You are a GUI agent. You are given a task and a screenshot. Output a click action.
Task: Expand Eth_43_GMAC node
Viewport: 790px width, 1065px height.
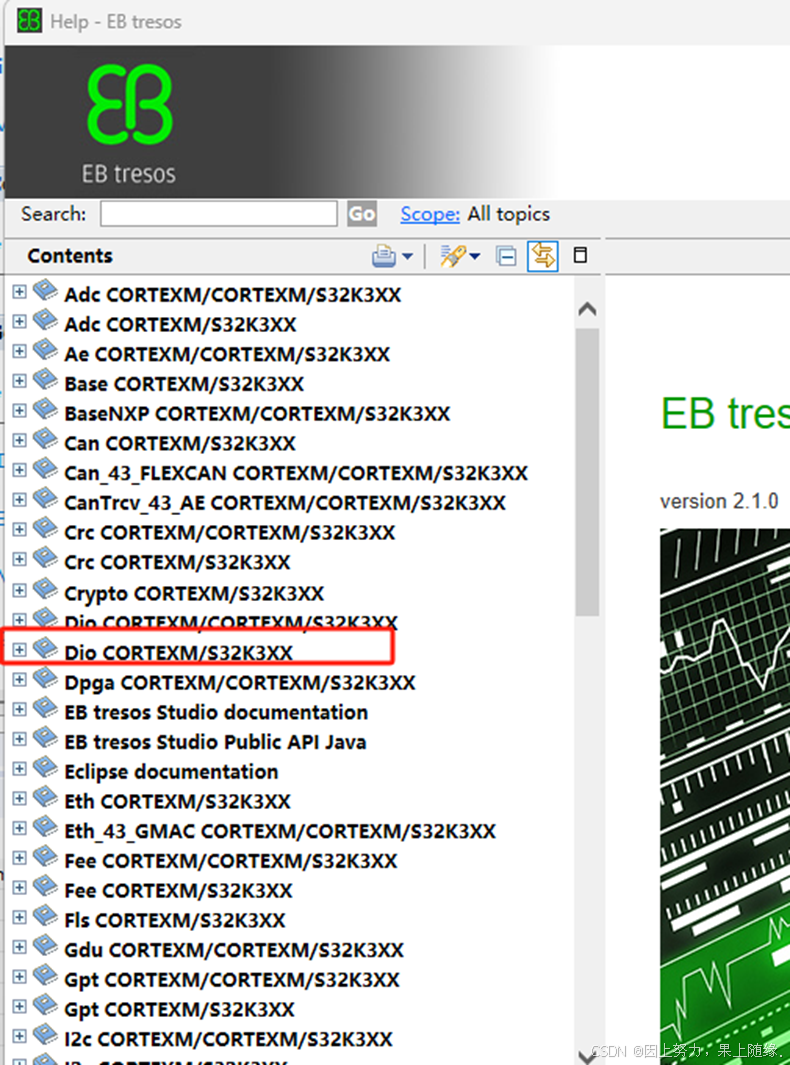point(20,828)
